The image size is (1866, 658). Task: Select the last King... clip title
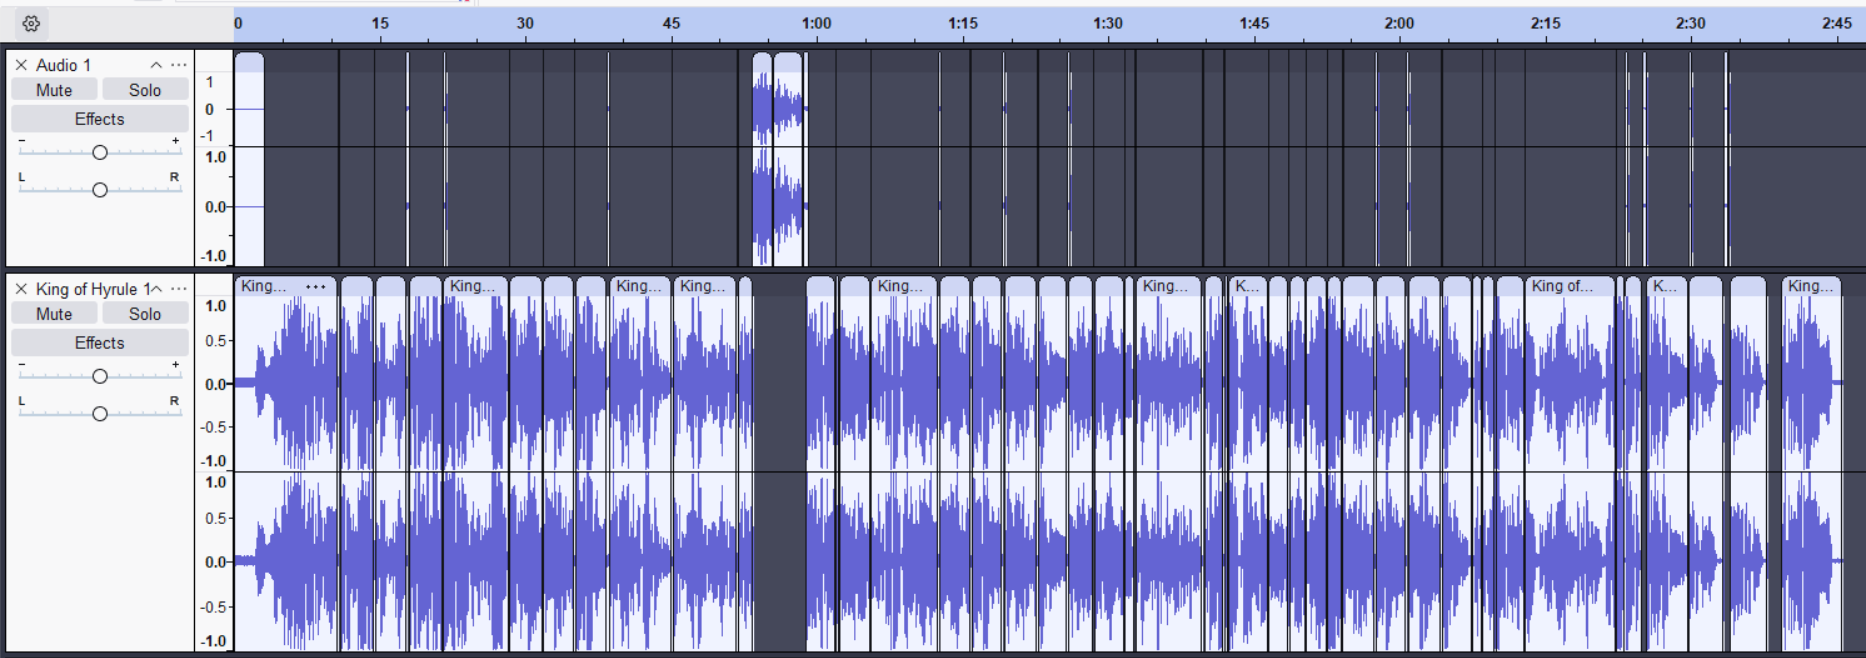1811,286
